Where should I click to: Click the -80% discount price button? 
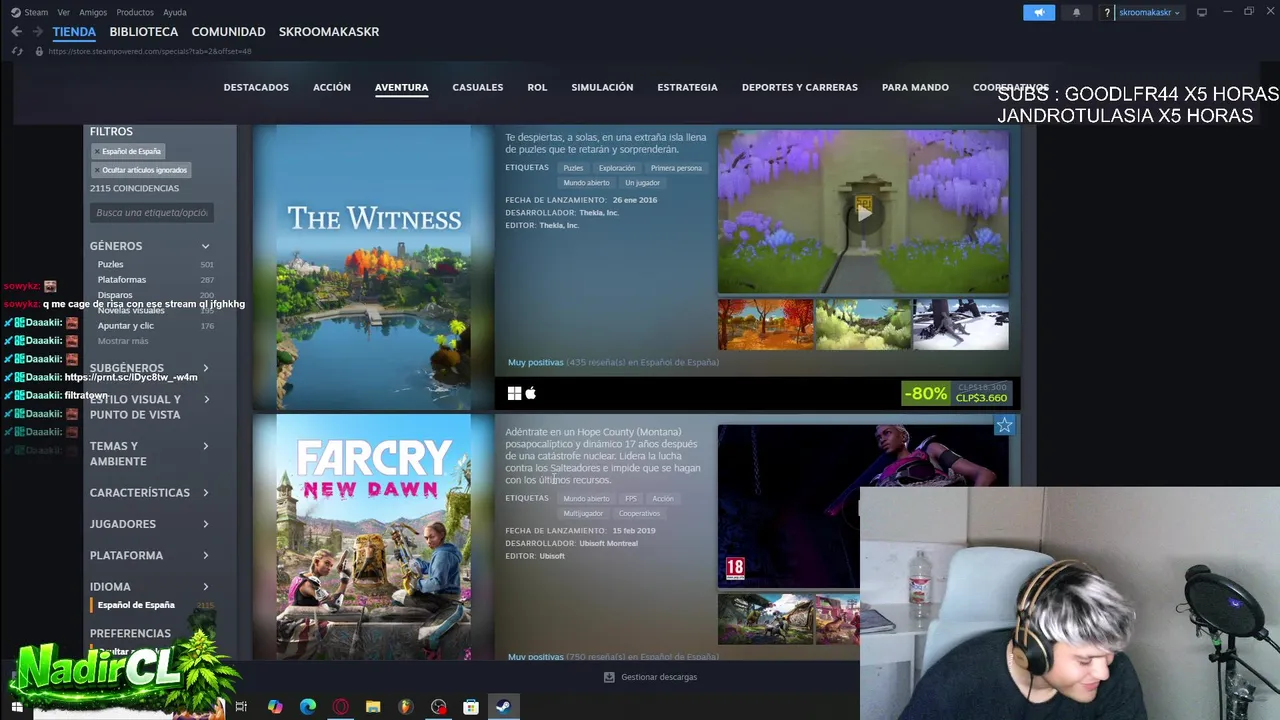pos(958,393)
